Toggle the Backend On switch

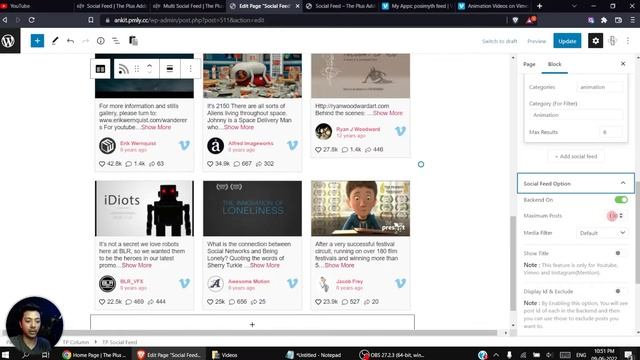tap(621, 200)
